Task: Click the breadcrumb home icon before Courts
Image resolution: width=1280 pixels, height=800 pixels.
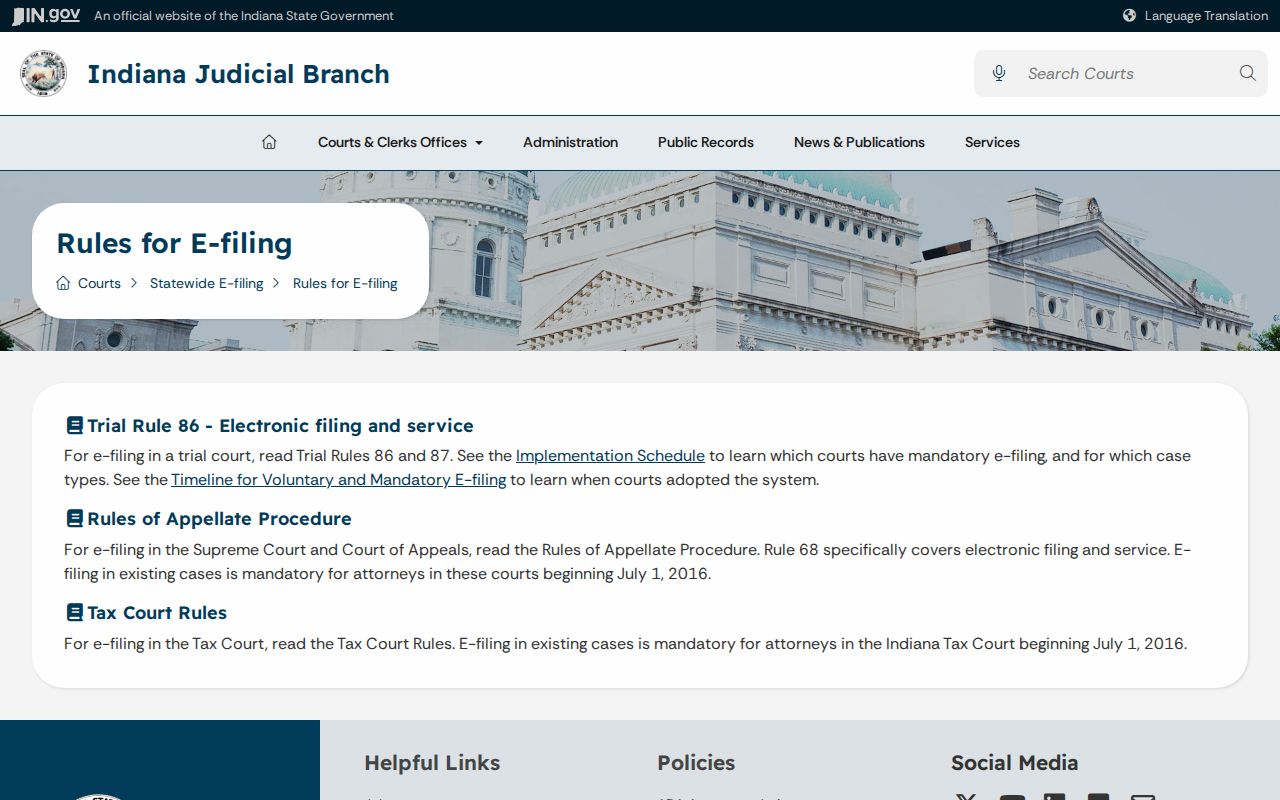Action: tap(63, 283)
